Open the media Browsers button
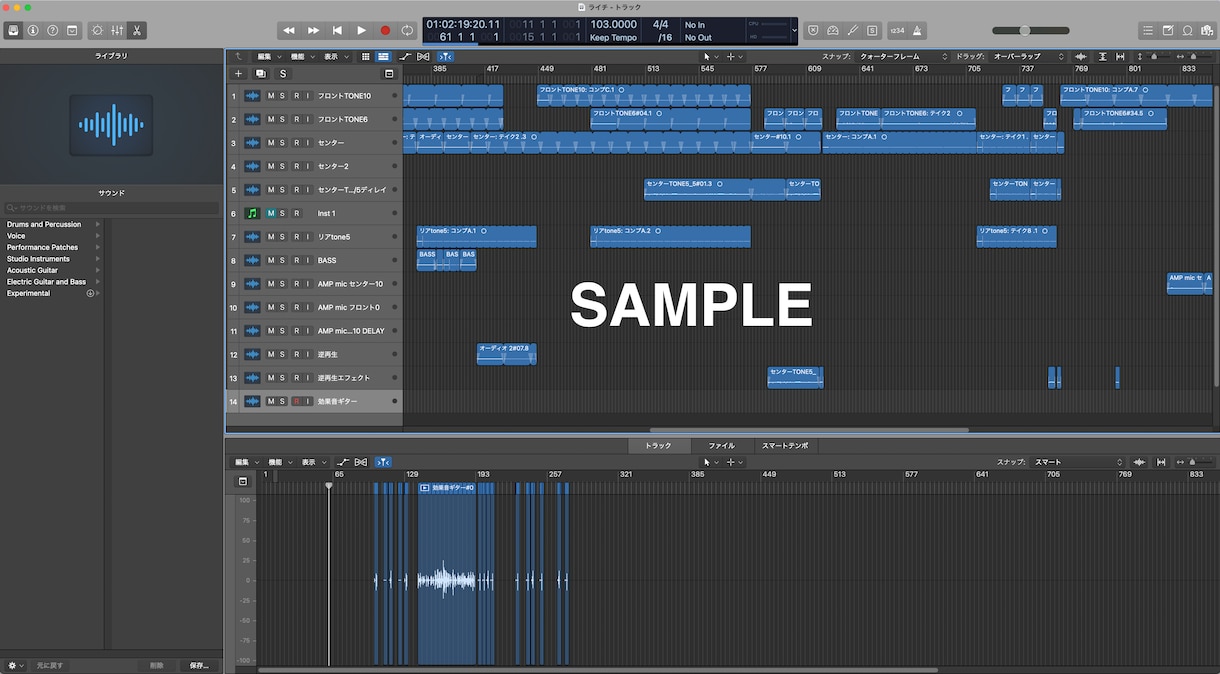The height and width of the screenshot is (674, 1220). click(x=1206, y=30)
